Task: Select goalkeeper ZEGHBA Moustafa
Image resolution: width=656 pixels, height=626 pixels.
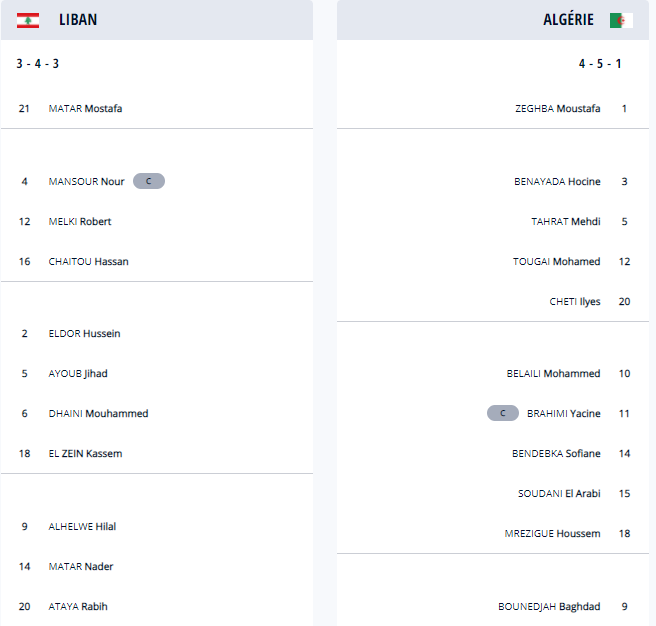Action: (557, 108)
